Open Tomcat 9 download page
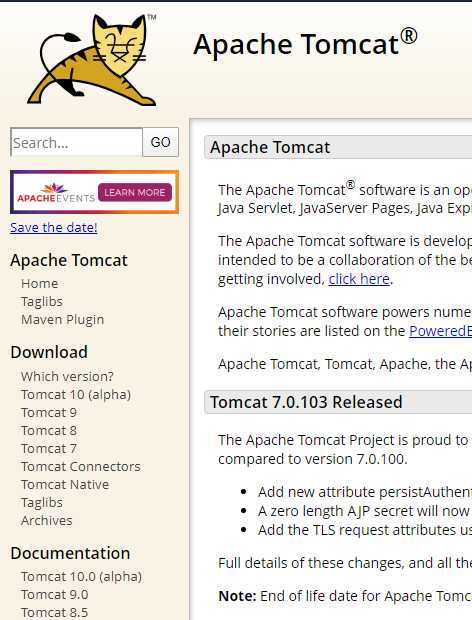This screenshot has height=620, width=472. [49, 412]
